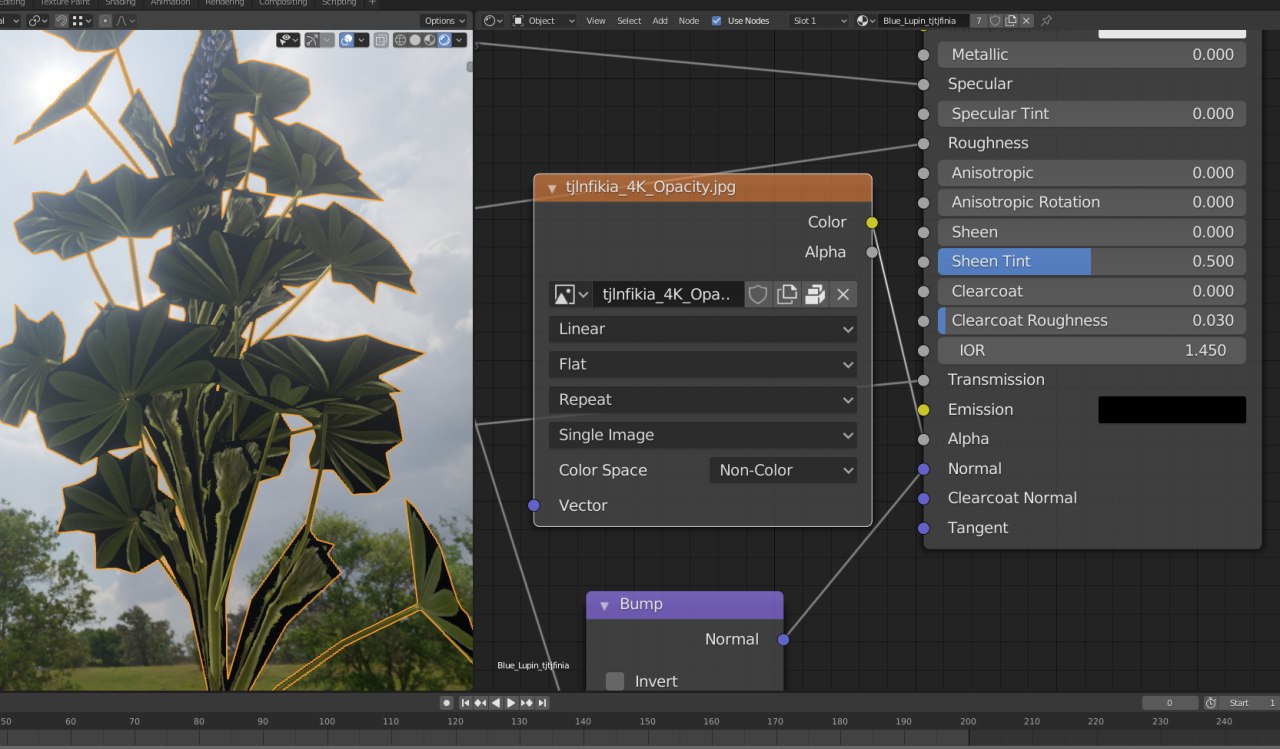Collapse the Bump node triangle

pos(604,605)
